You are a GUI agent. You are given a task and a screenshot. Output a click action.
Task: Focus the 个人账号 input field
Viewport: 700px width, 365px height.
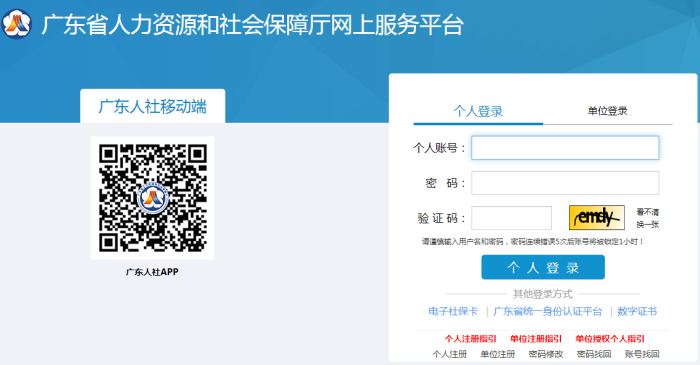click(x=565, y=148)
